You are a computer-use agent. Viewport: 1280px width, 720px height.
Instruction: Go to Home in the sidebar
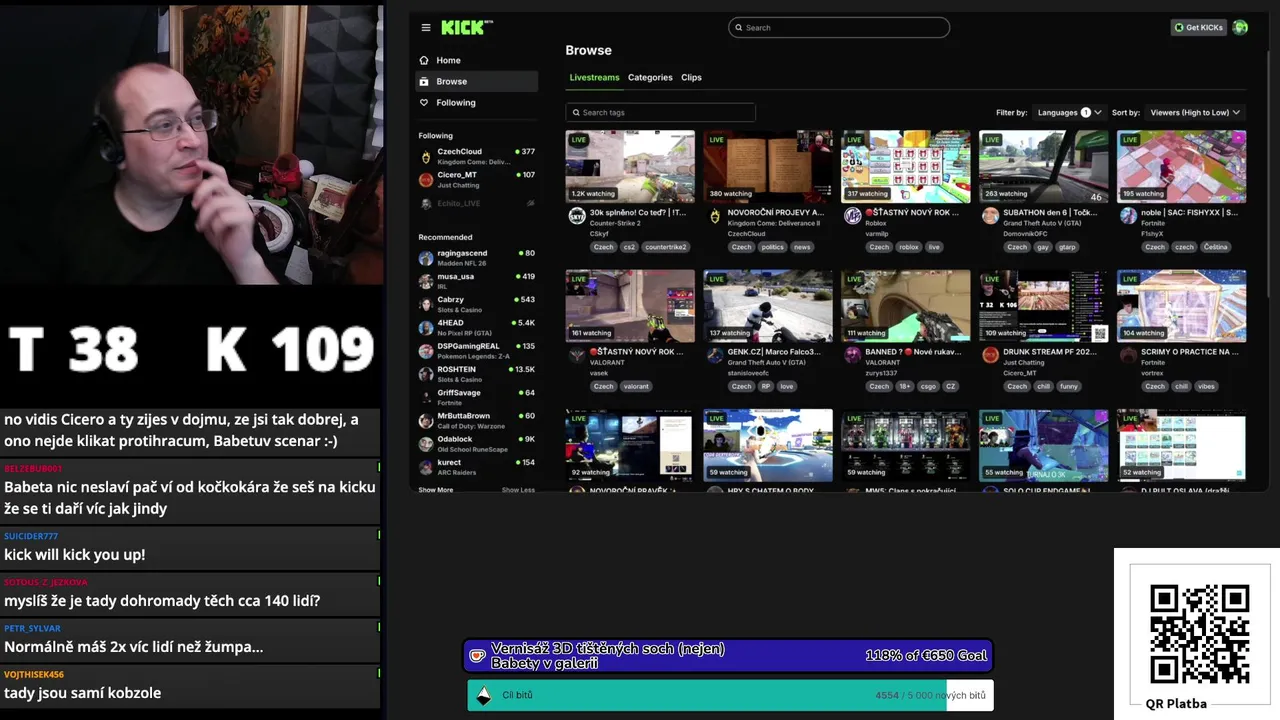click(477, 60)
